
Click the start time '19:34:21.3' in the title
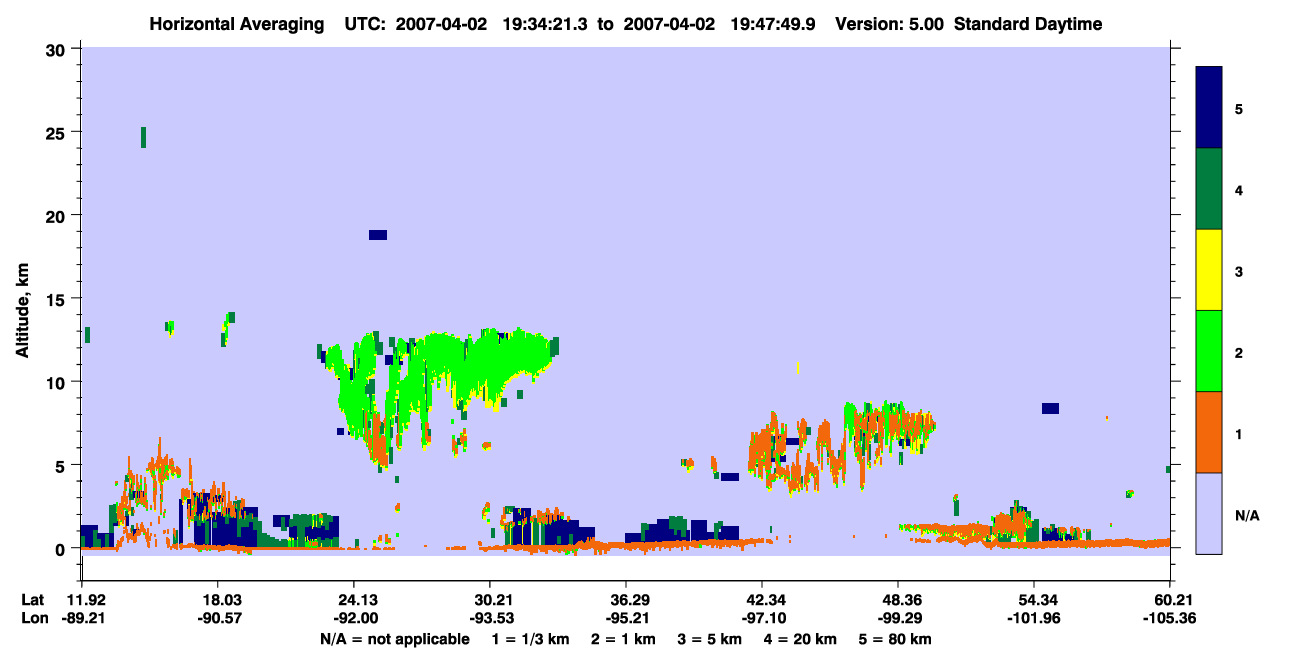[548, 24]
